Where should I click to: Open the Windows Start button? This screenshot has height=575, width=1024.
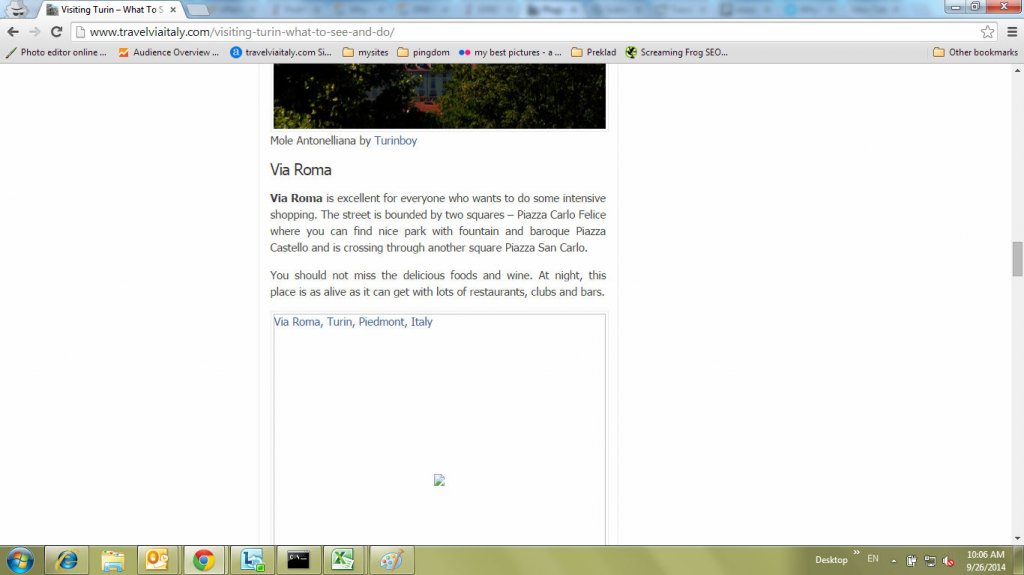tap(20, 561)
